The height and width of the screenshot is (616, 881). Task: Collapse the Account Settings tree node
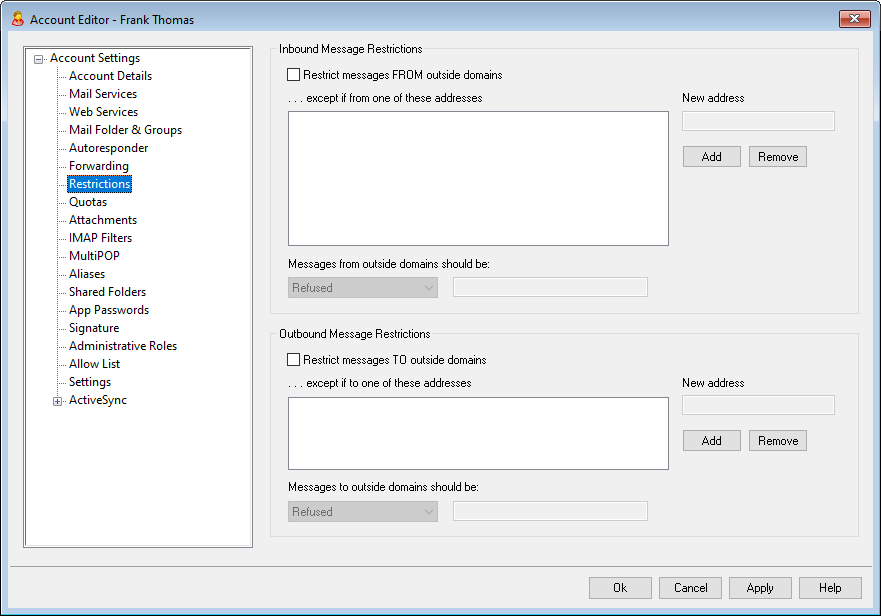coord(39,59)
